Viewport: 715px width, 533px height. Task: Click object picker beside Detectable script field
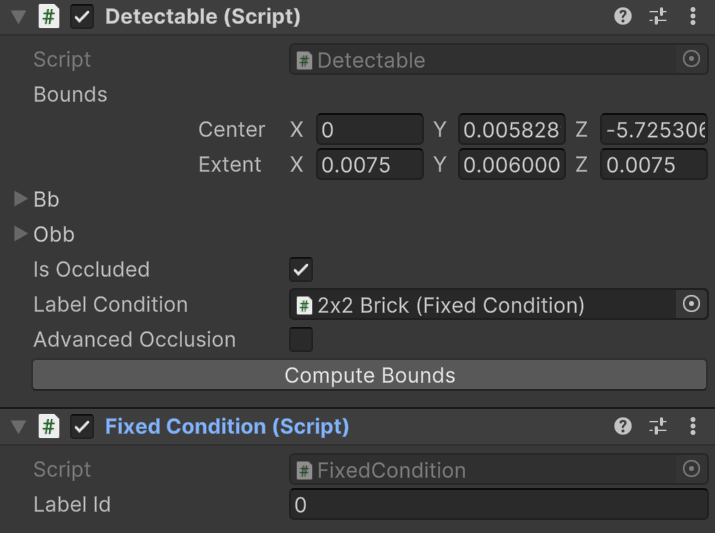click(x=691, y=60)
